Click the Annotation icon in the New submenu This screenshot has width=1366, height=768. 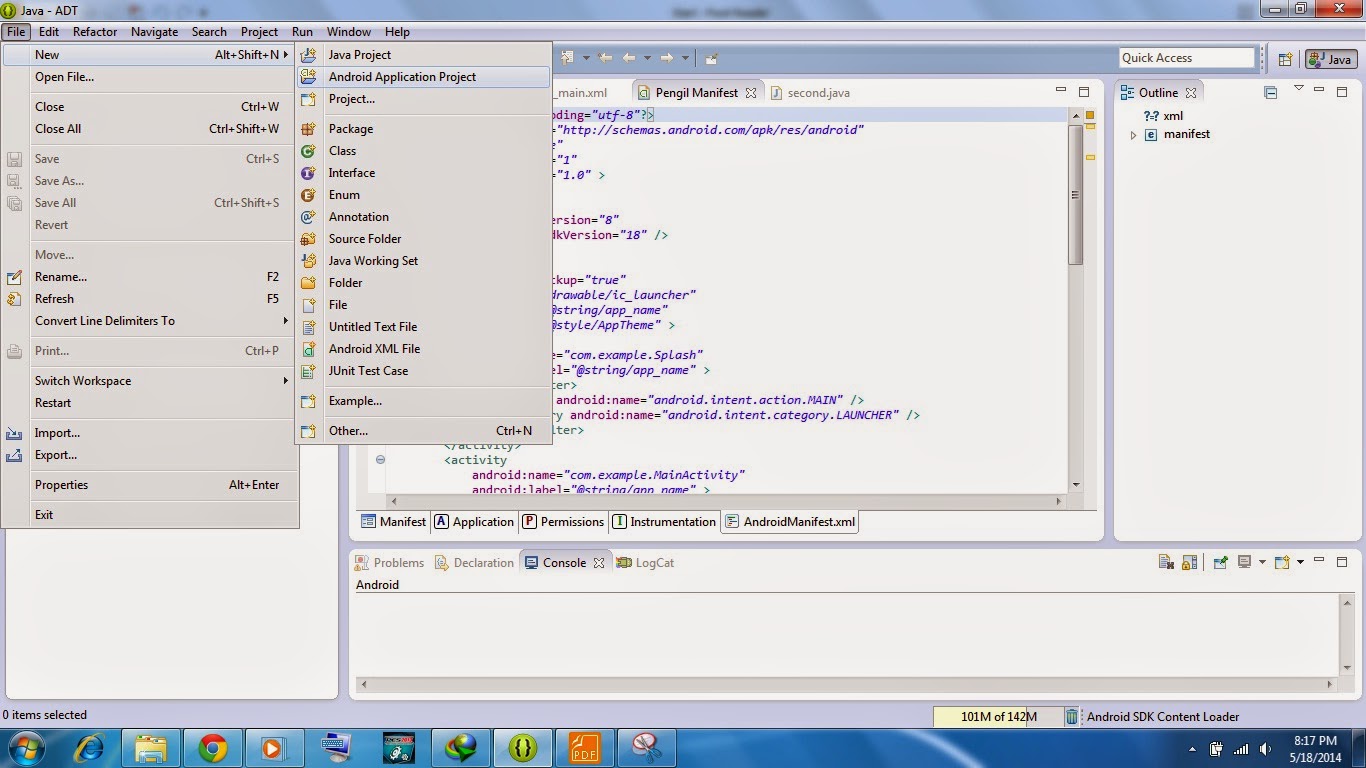click(x=309, y=217)
